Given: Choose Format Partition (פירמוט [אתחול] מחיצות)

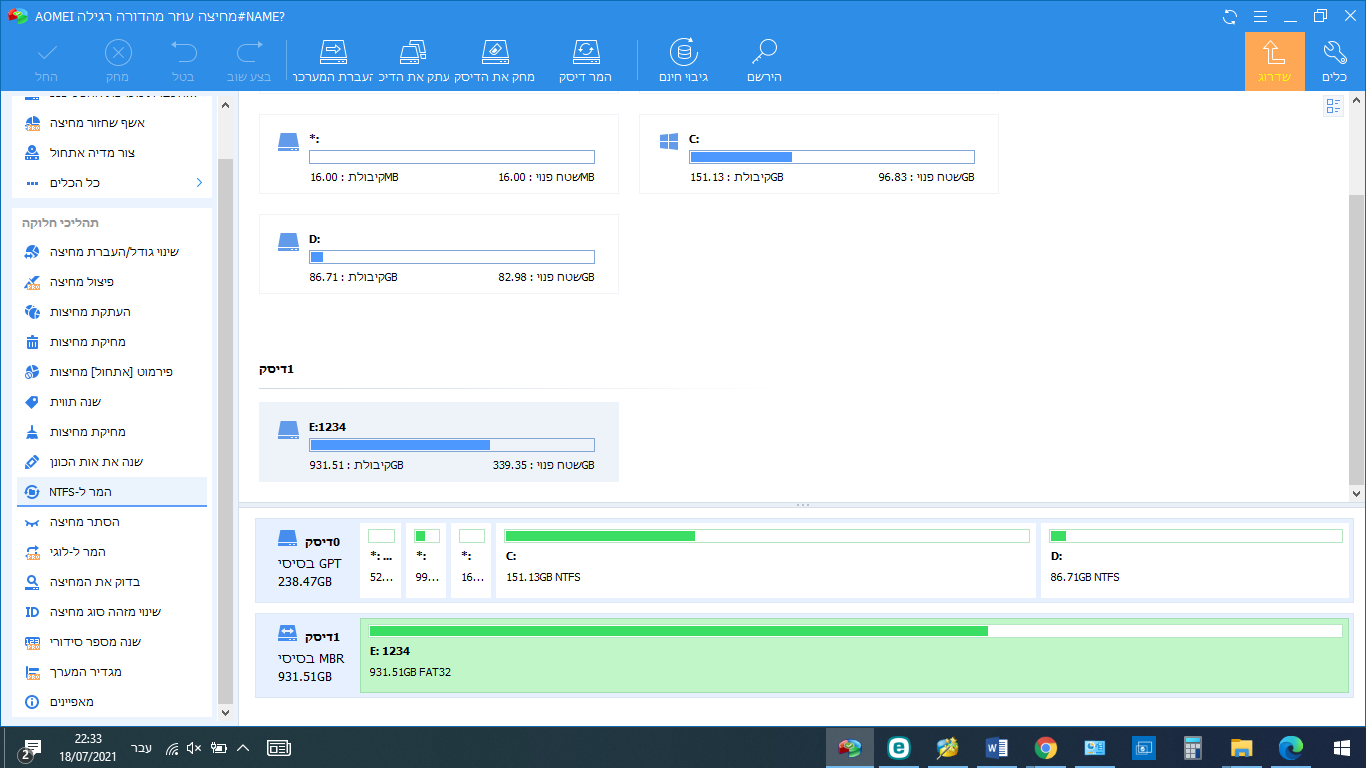Looking at the screenshot, I should 112,372.
